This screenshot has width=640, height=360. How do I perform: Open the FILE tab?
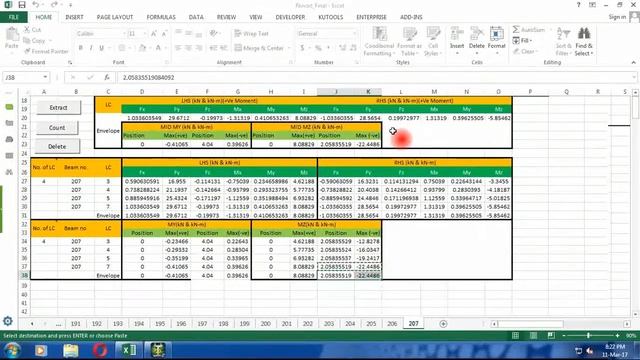[13, 17]
